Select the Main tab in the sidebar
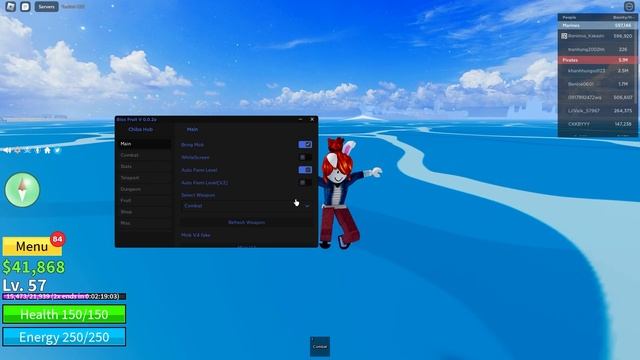Screen dimensions: 640x360 point(144,144)
